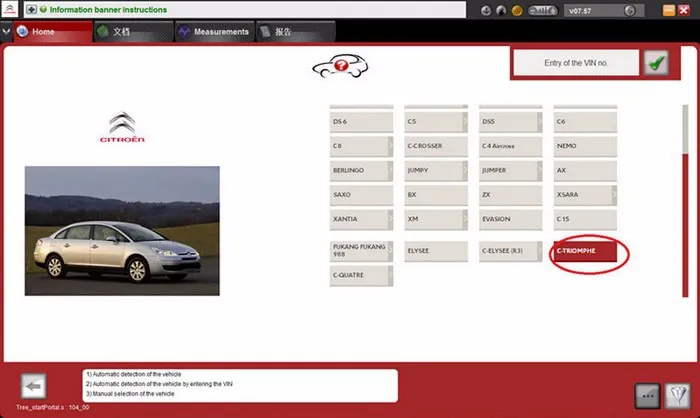This screenshot has width=700, height=418.
Task: Select the XANTIA vehicle
Action: [x=361, y=219]
